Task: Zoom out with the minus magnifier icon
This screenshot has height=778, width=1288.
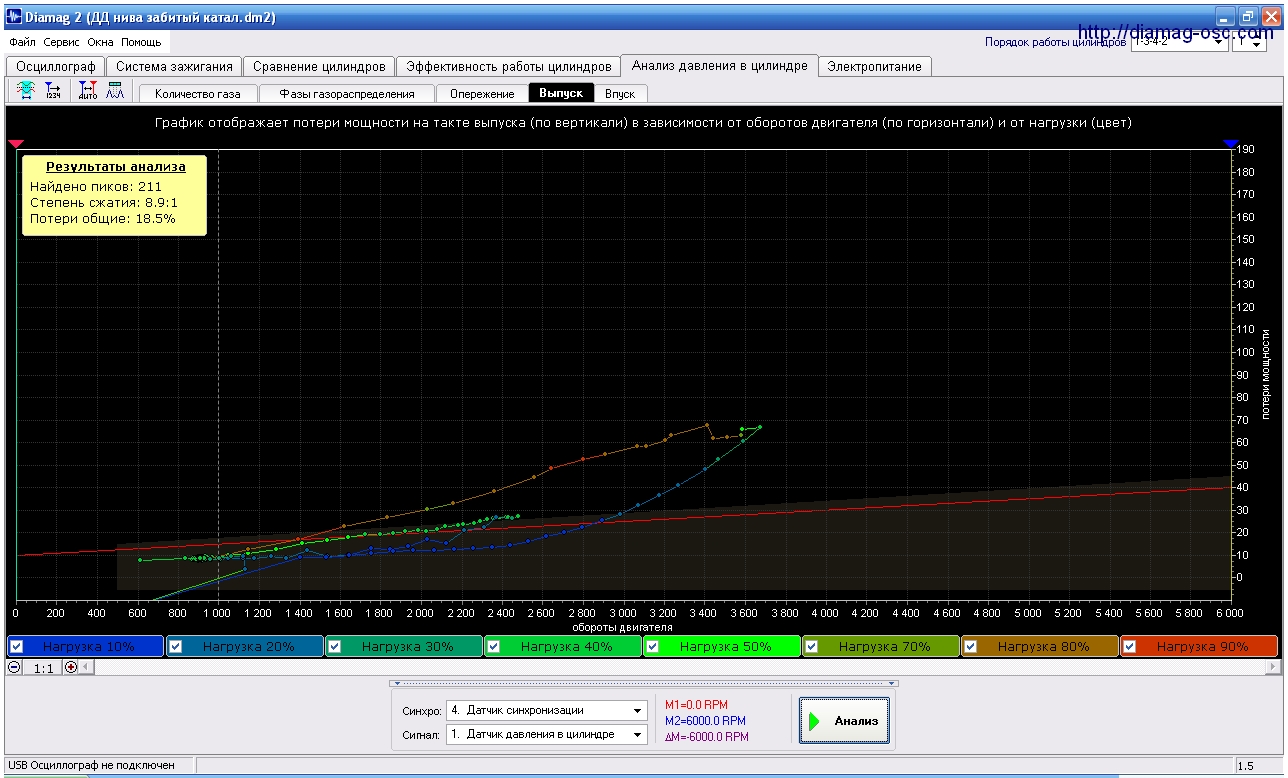Action: pos(14,667)
